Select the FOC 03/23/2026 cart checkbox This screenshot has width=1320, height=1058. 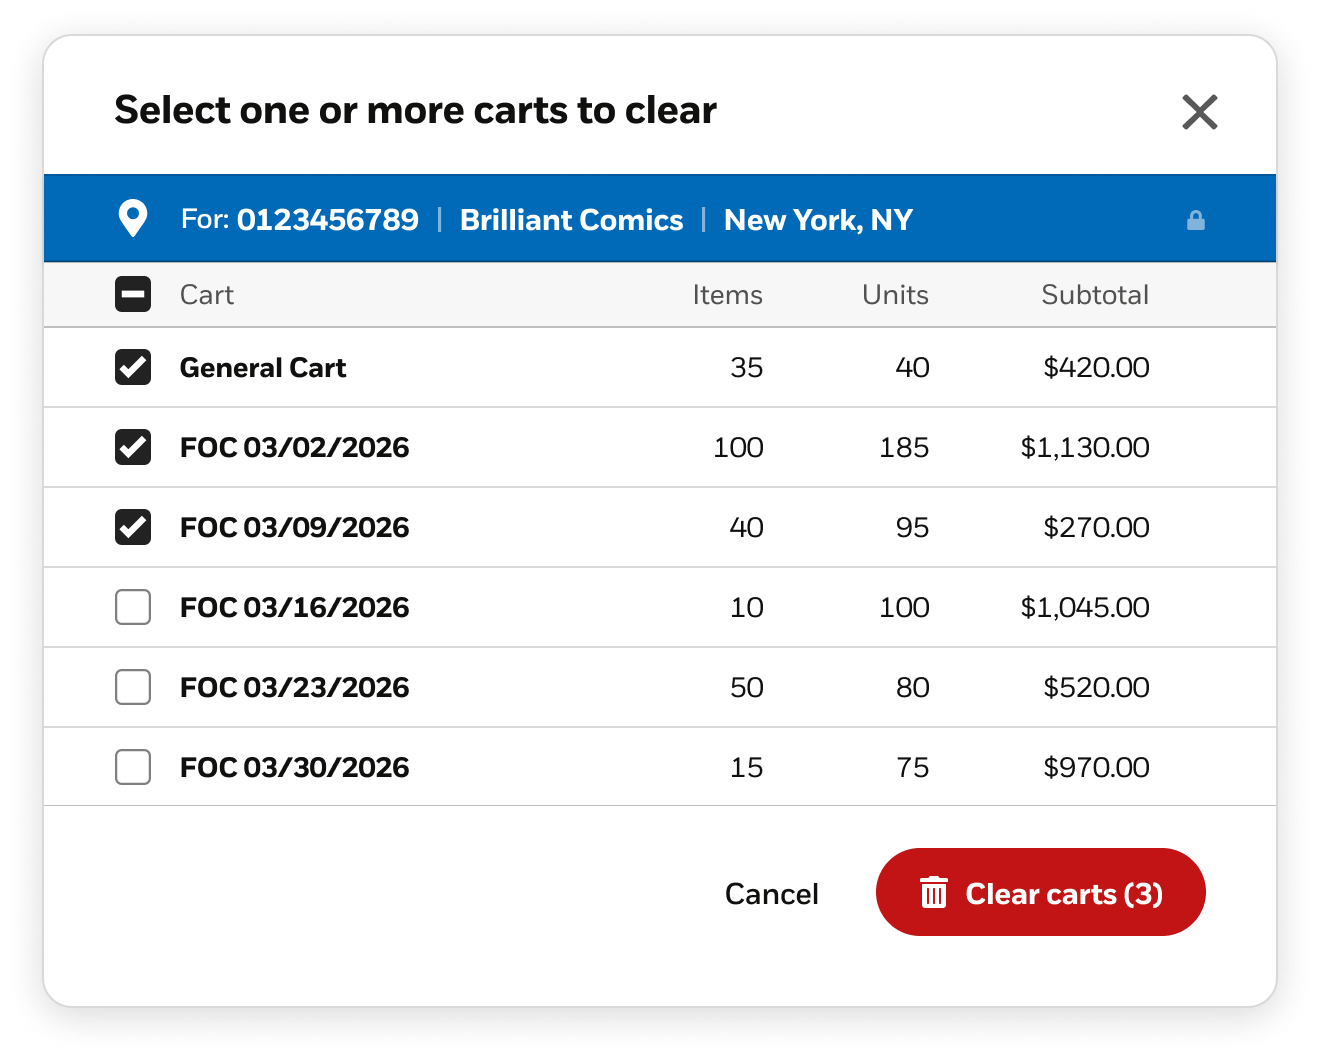[133, 687]
